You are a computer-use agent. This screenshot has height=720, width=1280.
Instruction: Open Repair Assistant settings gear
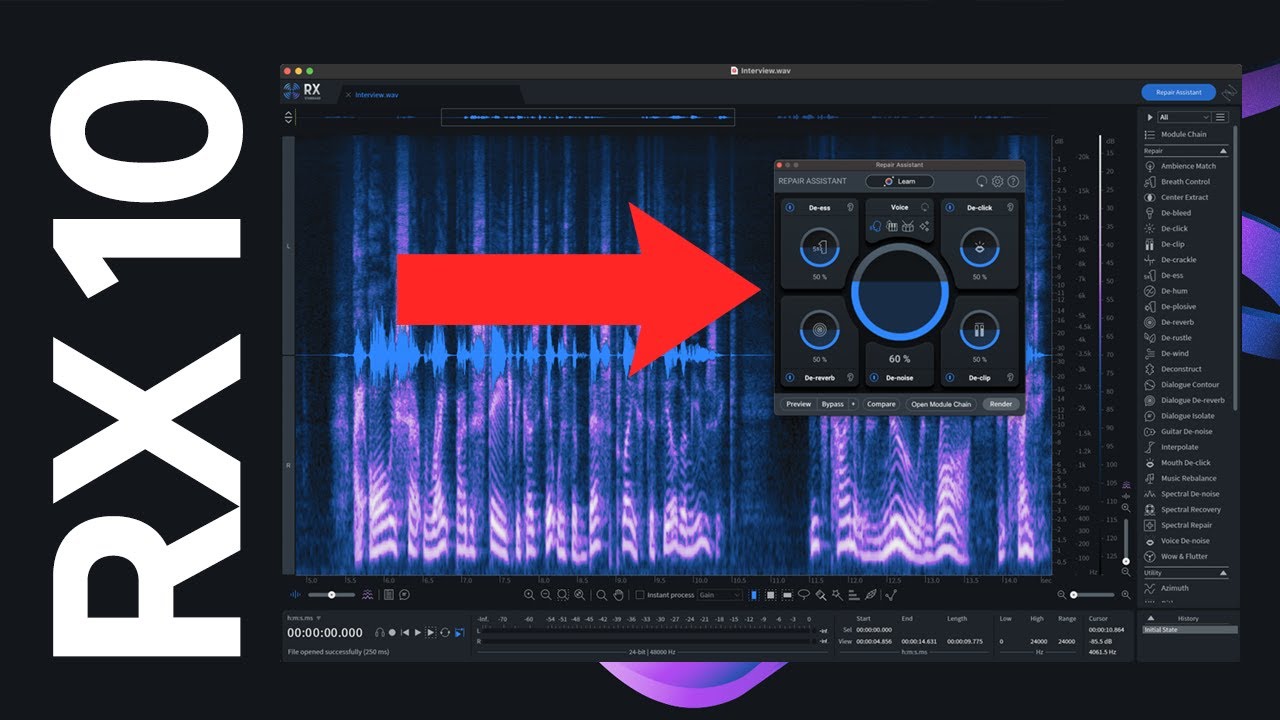(x=997, y=181)
